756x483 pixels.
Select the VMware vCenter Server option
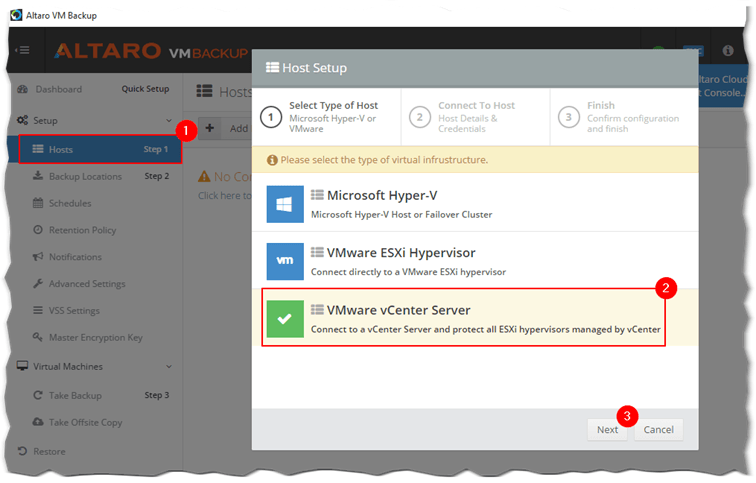[x=475, y=318]
